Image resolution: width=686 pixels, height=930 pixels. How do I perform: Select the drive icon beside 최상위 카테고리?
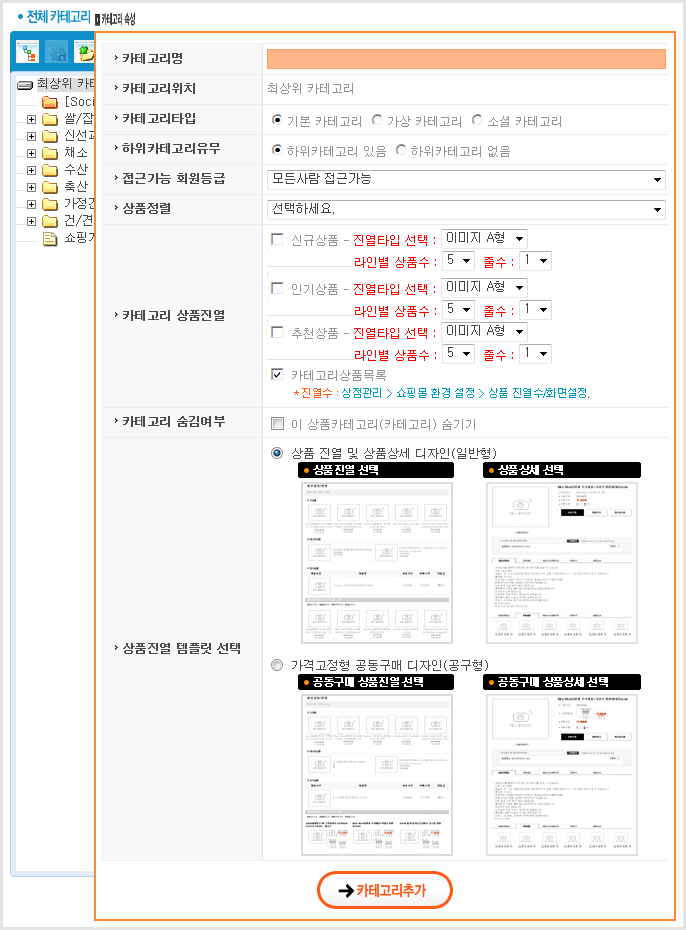tap(25, 85)
